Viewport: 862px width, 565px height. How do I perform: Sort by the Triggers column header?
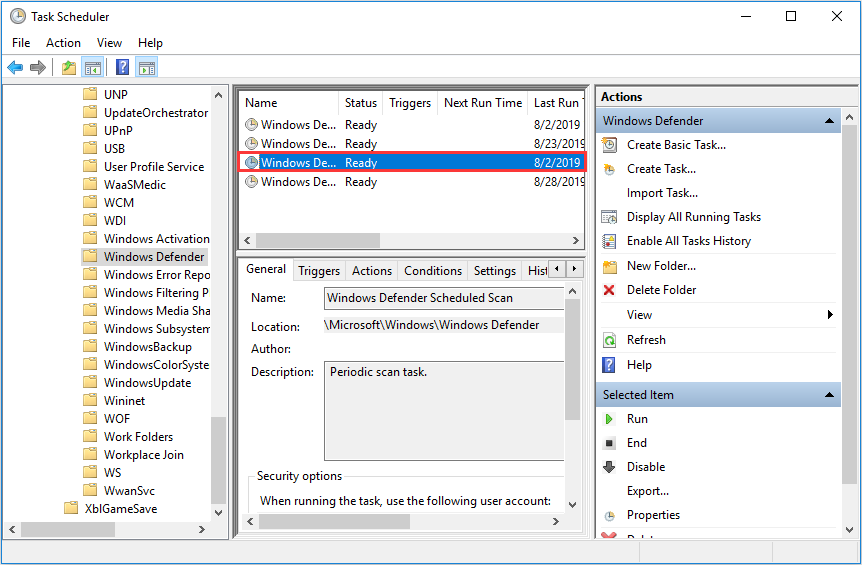pyautogui.click(x=410, y=103)
